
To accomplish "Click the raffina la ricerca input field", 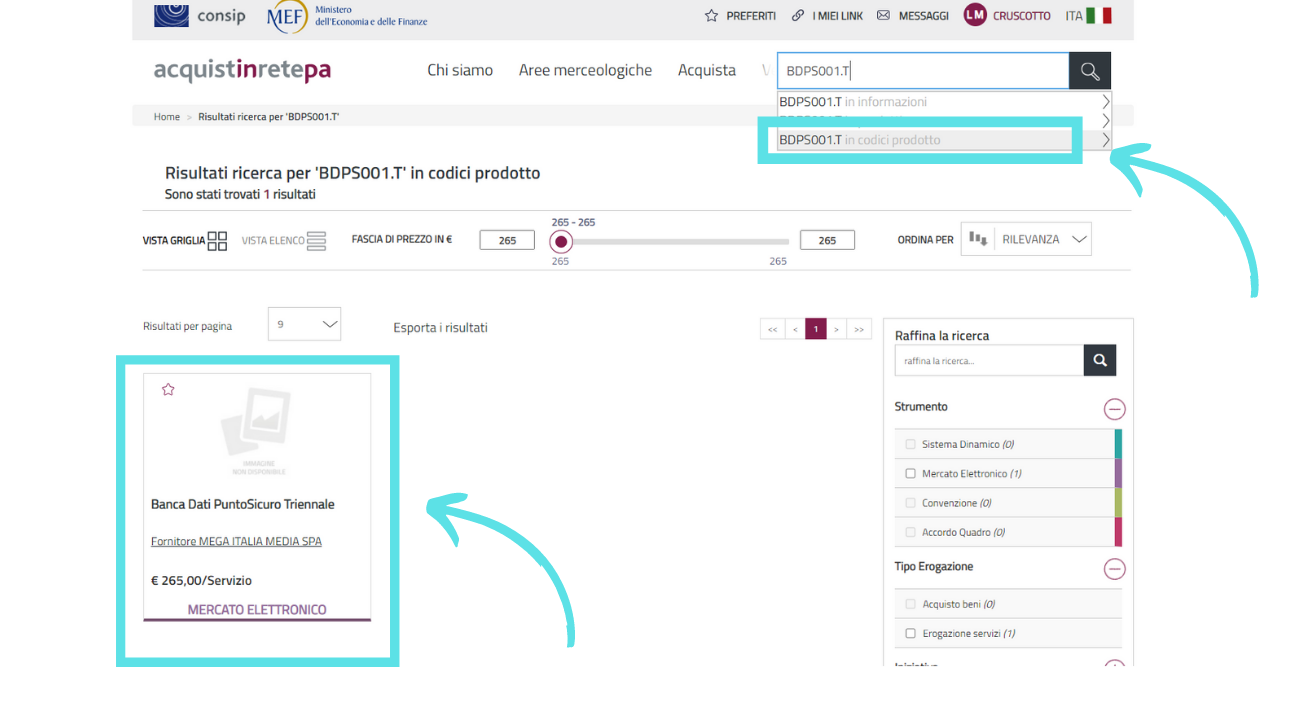I will [989, 361].
